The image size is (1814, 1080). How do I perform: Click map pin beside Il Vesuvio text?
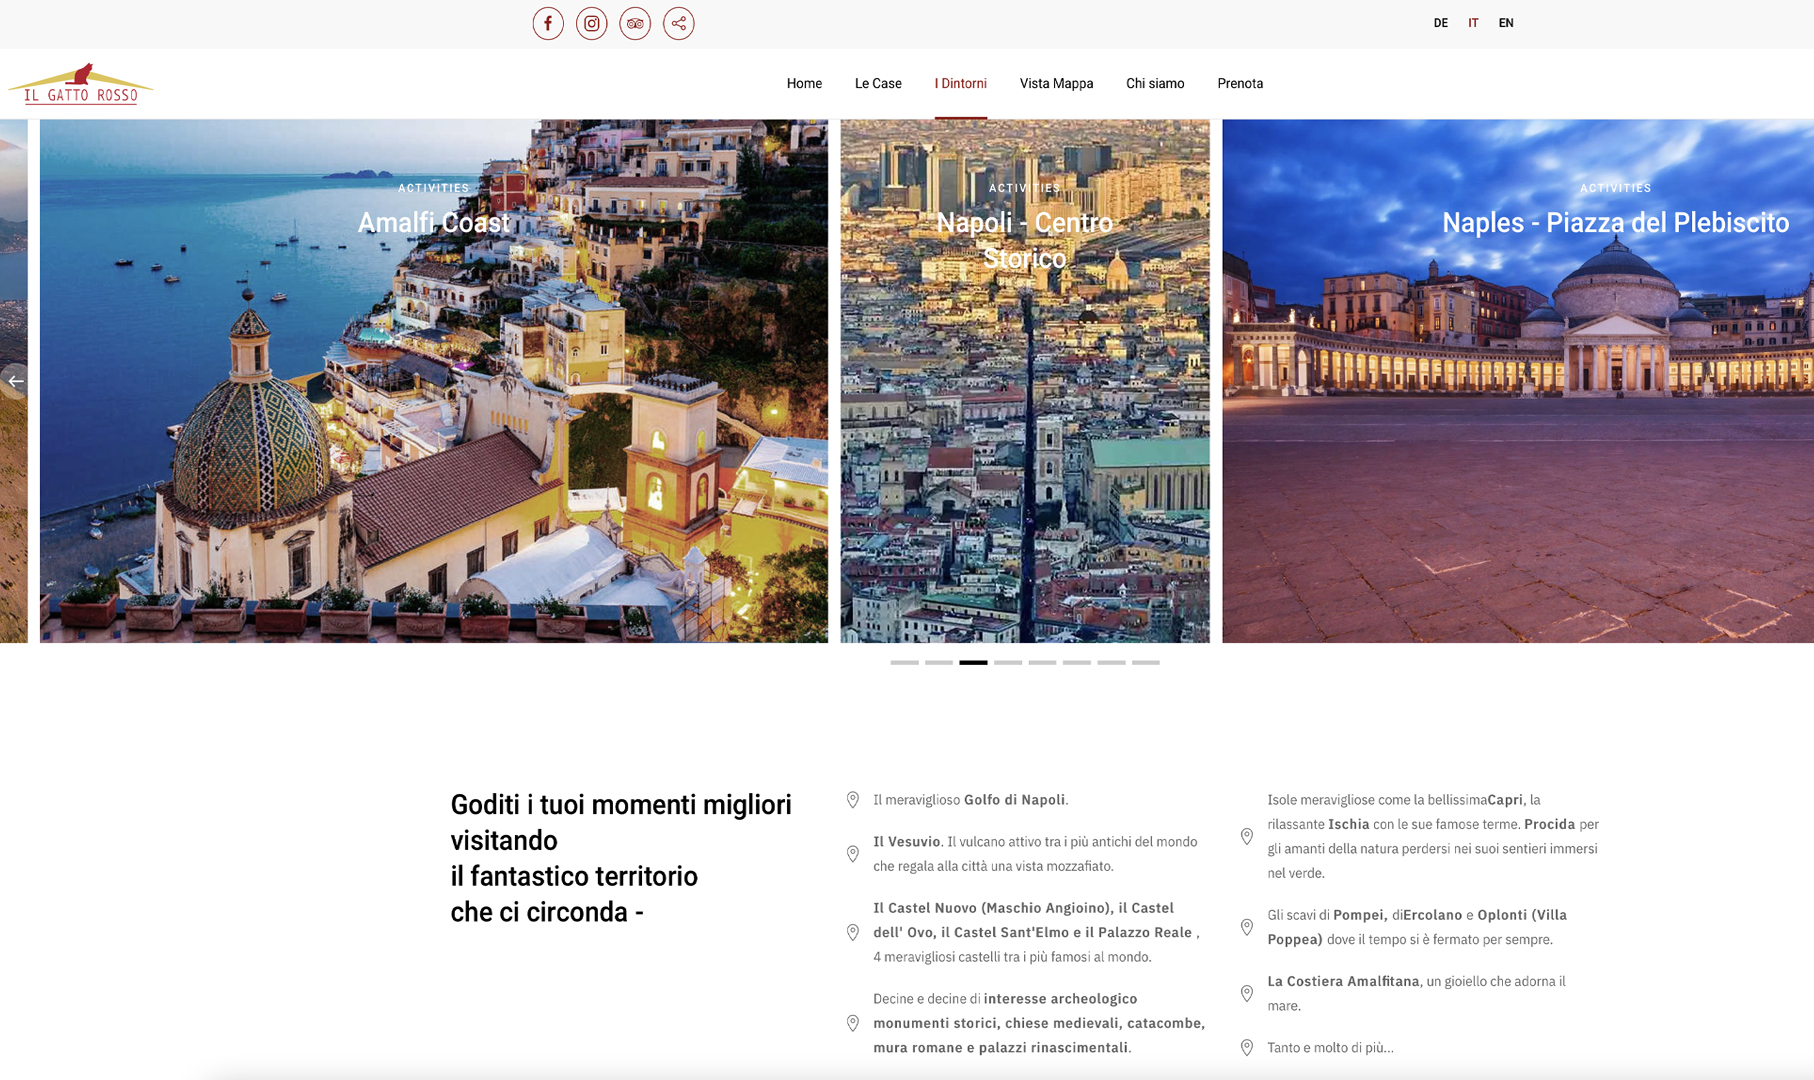click(x=853, y=854)
